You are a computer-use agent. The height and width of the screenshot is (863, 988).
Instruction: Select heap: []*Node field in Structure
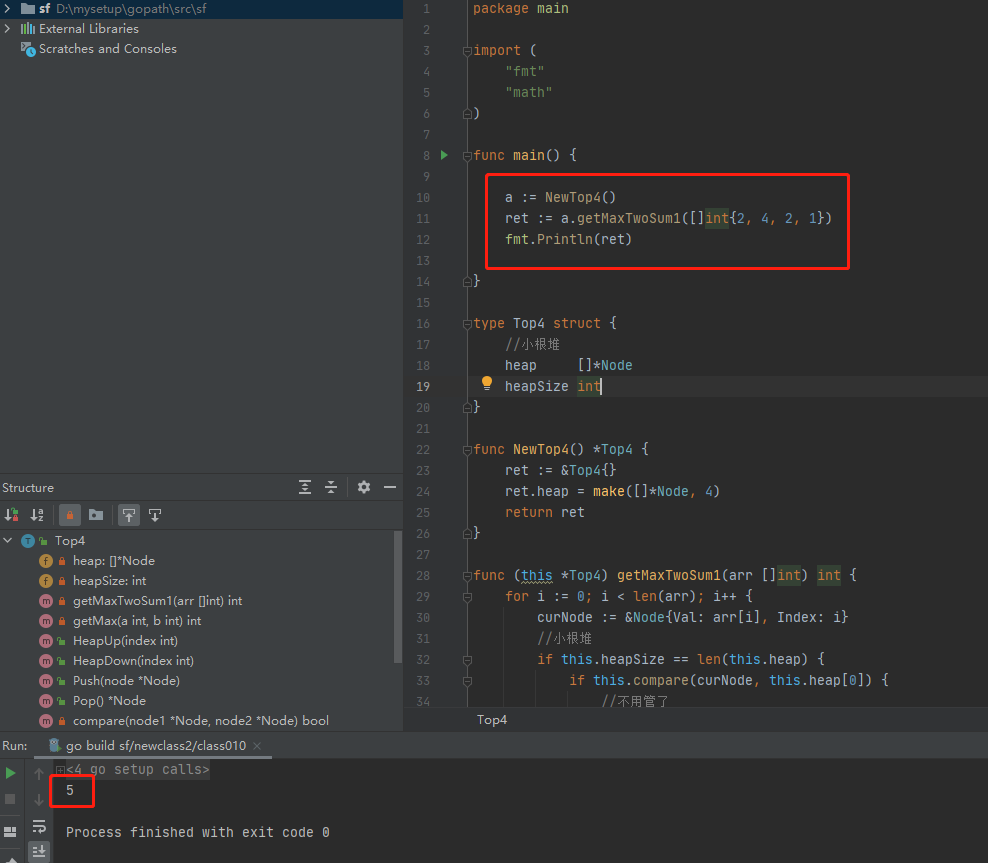pos(113,561)
